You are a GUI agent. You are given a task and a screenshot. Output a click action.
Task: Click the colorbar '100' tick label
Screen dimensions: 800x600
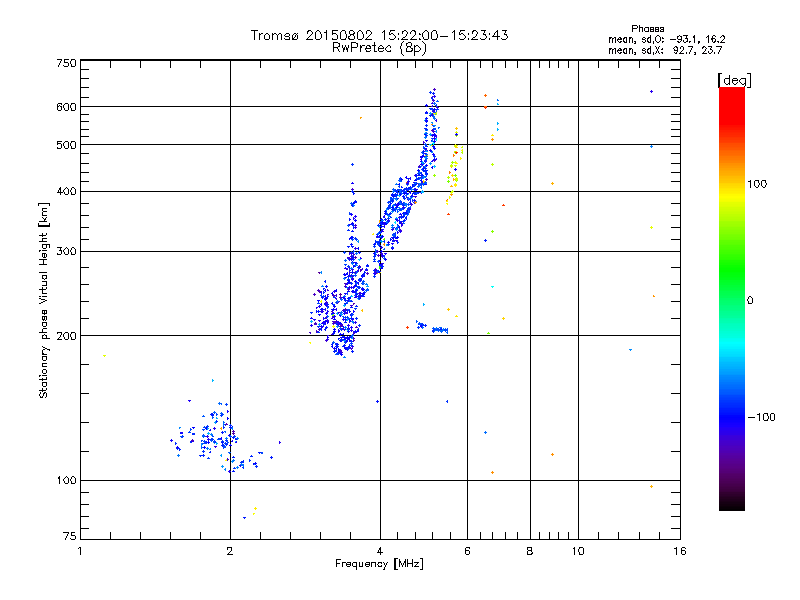pyautogui.click(x=757, y=184)
